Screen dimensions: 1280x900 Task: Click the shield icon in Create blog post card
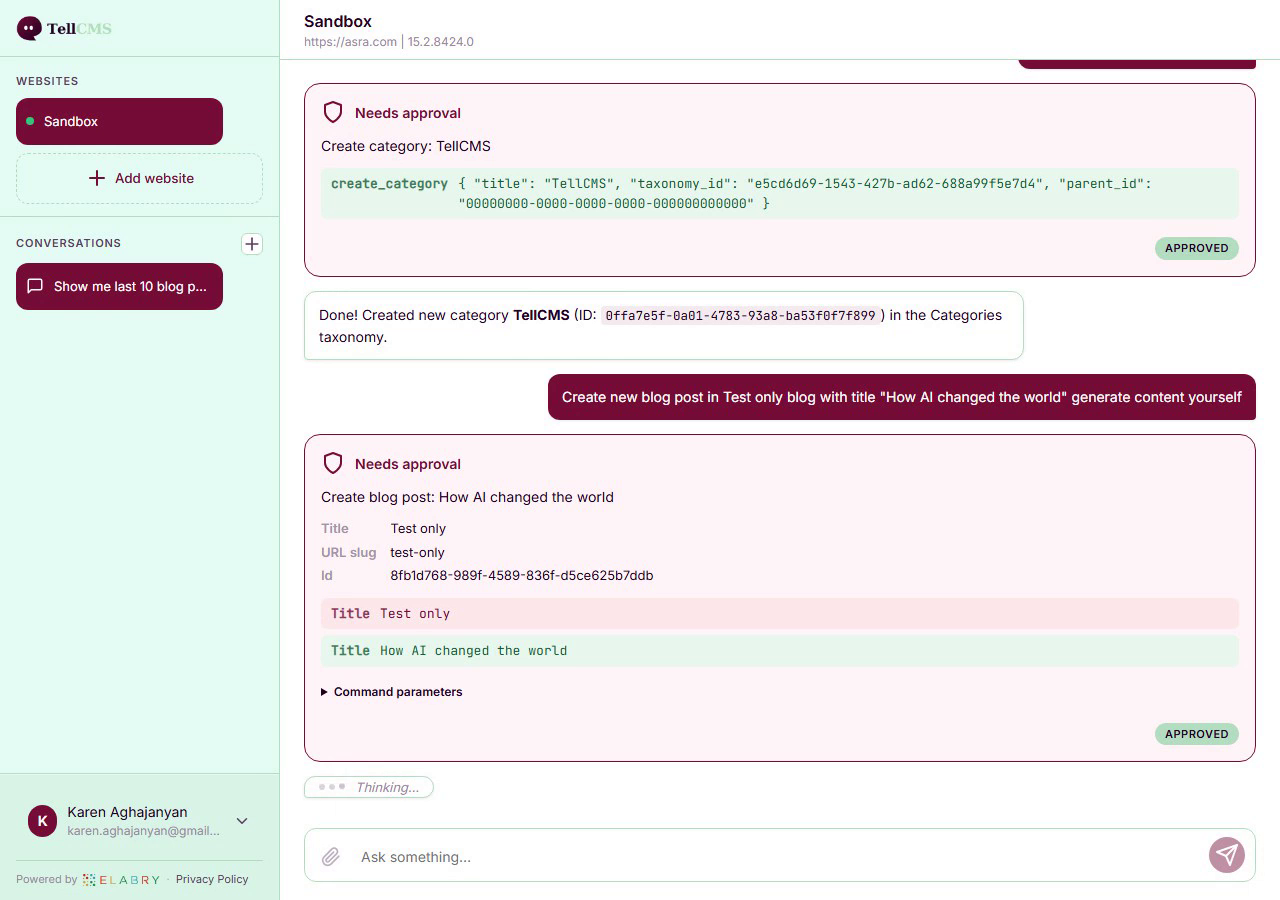[333, 463]
